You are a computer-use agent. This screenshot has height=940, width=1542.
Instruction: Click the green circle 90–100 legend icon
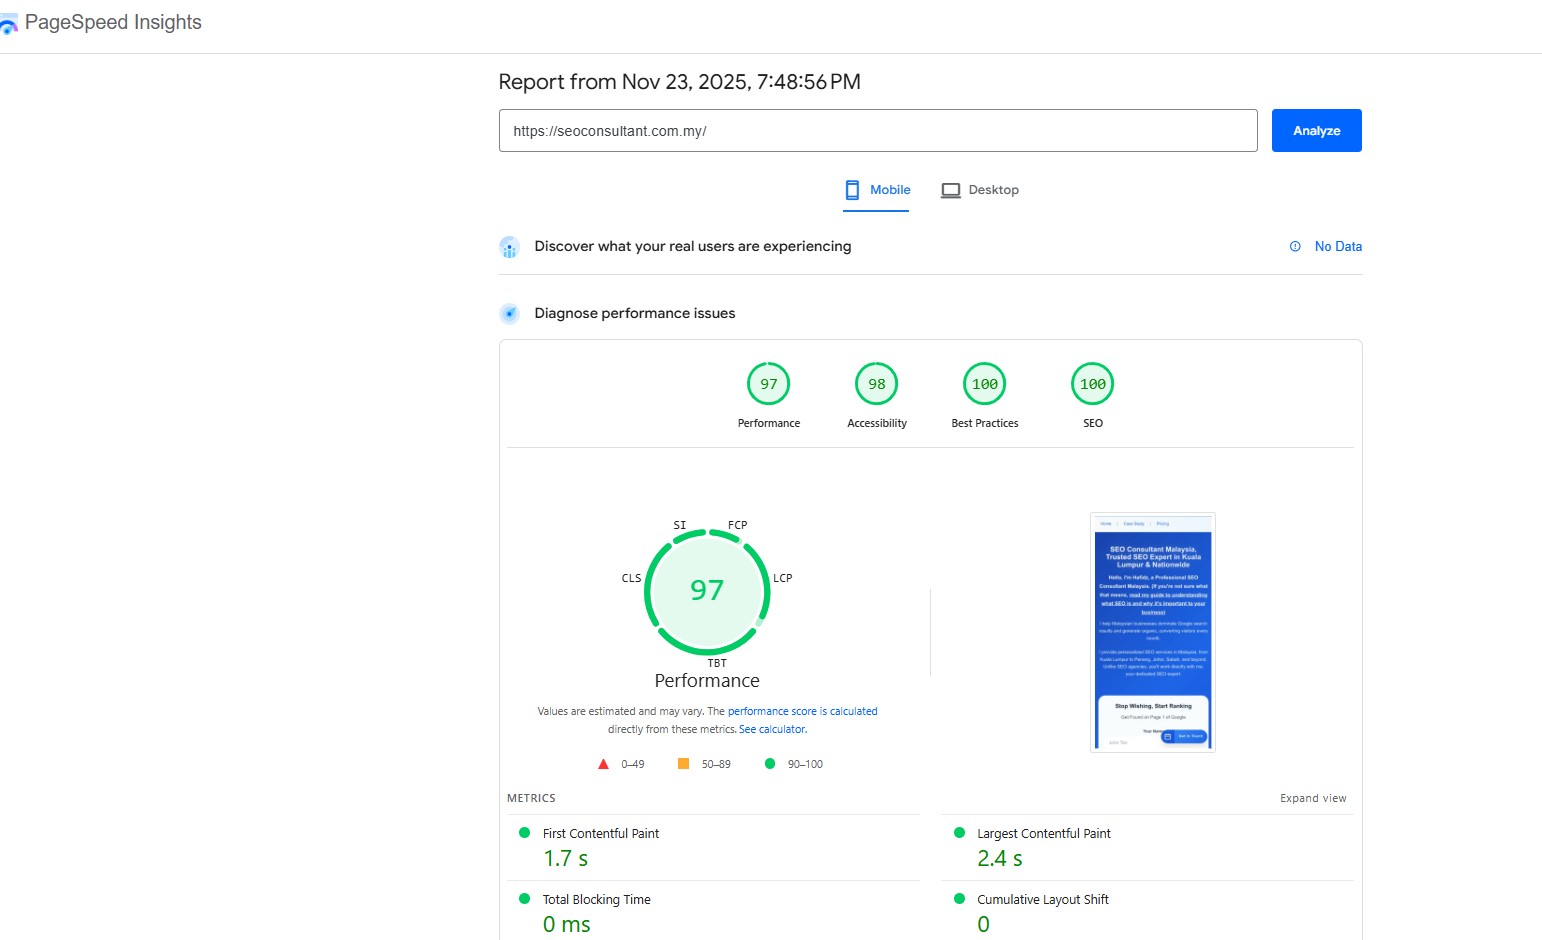pos(770,763)
